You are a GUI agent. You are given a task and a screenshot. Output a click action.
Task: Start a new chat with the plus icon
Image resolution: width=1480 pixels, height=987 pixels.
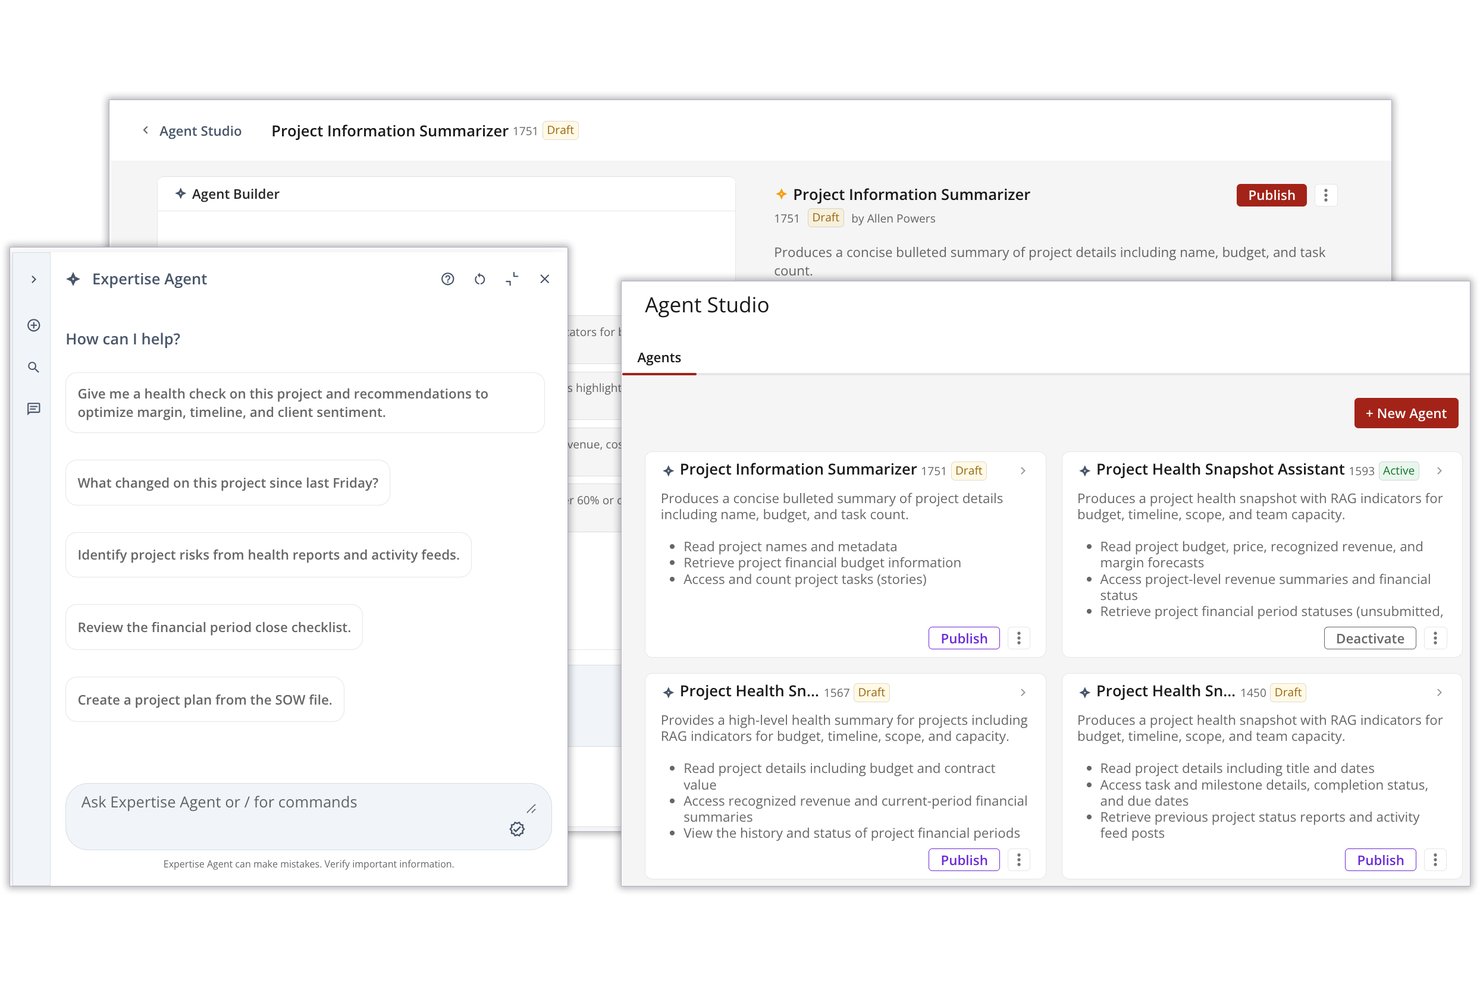33,325
